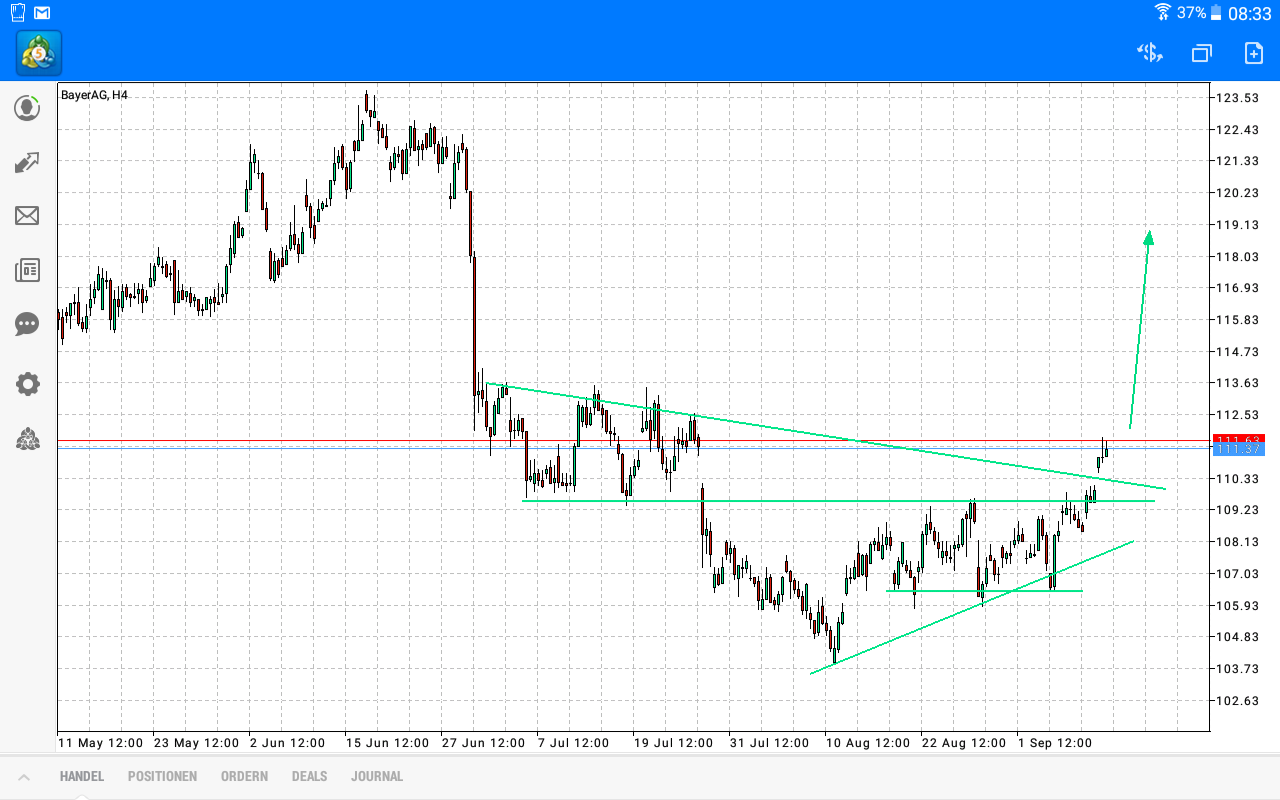Open the Traders Community section
The width and height of the screenshot is (1280, 800).
[27, 440]
